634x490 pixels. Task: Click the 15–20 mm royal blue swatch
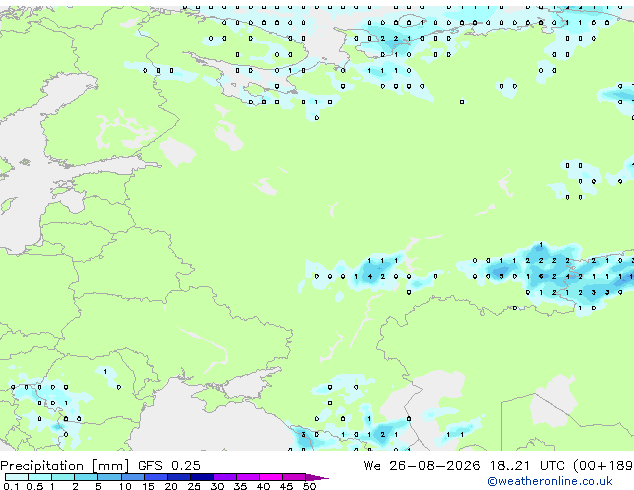point(156,477)
